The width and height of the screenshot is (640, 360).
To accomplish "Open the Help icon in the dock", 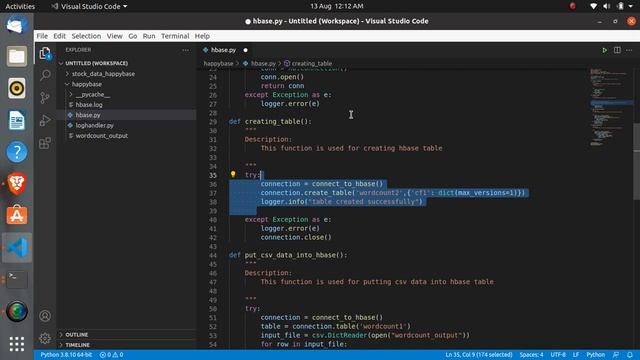I will pos(17,152).
